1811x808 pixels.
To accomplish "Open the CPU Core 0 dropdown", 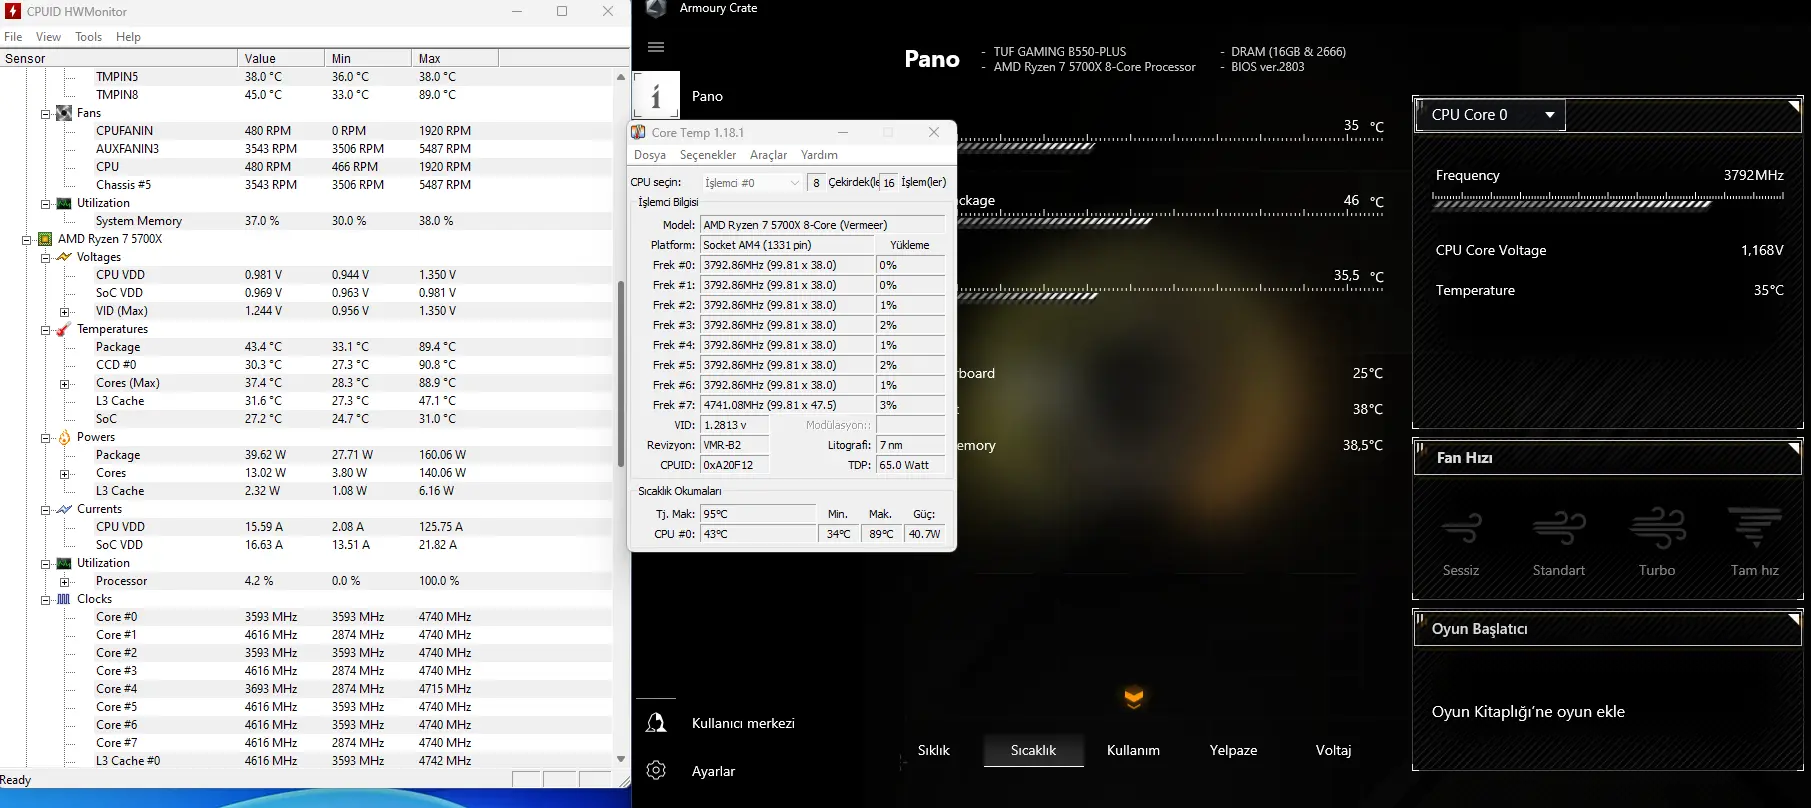I will pos(1490,115).
